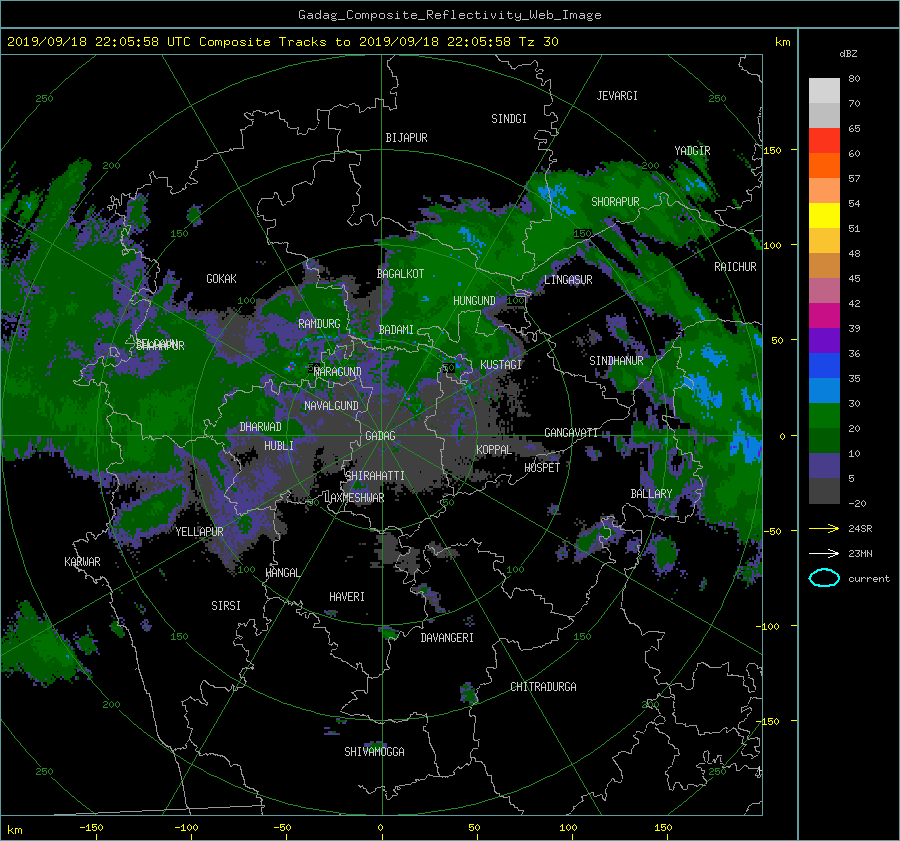The height and width of the screenshot is (841, 900).
Task: Click the km unit label at bottom left
Action: (x=15, y=830)
